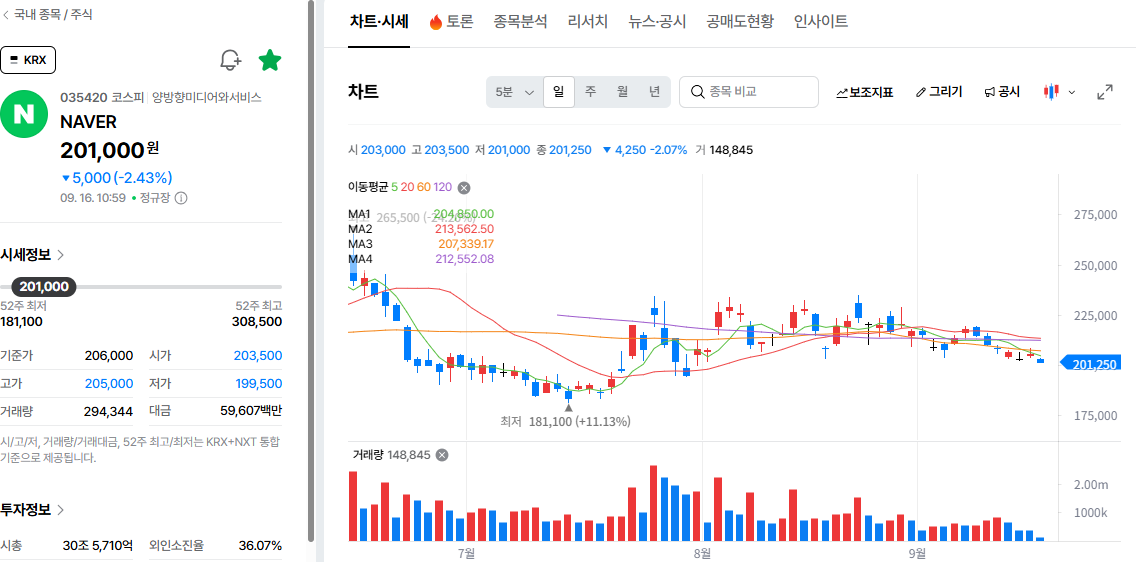This screenshot has width=1136, height=562.
Task: Click the 9월 date axis label
Action: pyautogui.click(x=917, y=554)
